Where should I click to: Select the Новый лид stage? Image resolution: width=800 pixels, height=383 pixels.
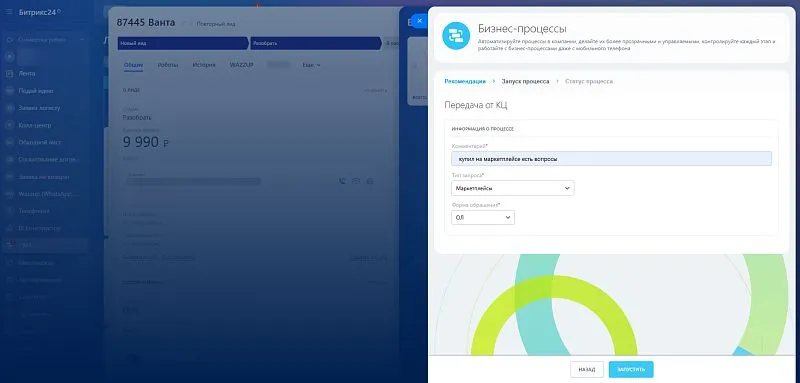click(183, 43)
